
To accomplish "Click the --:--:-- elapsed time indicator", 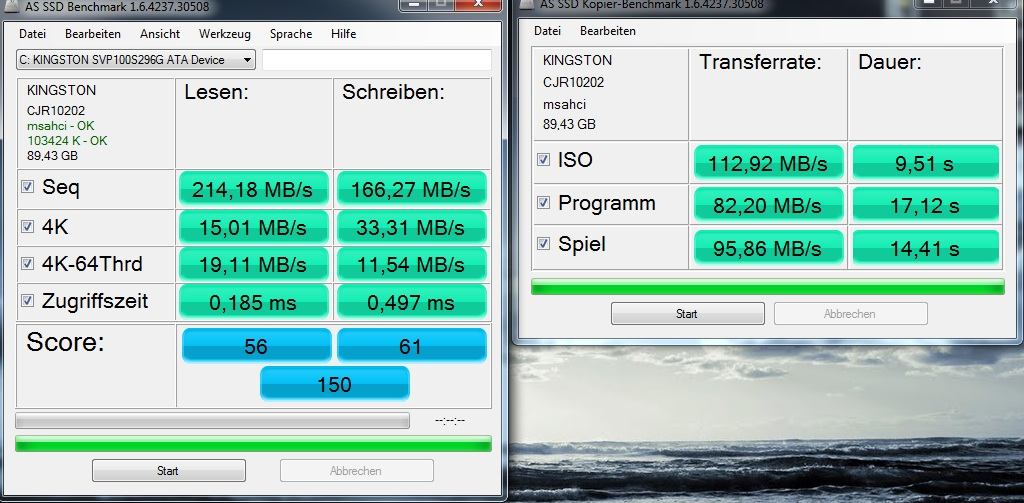I will pos(450,420).
